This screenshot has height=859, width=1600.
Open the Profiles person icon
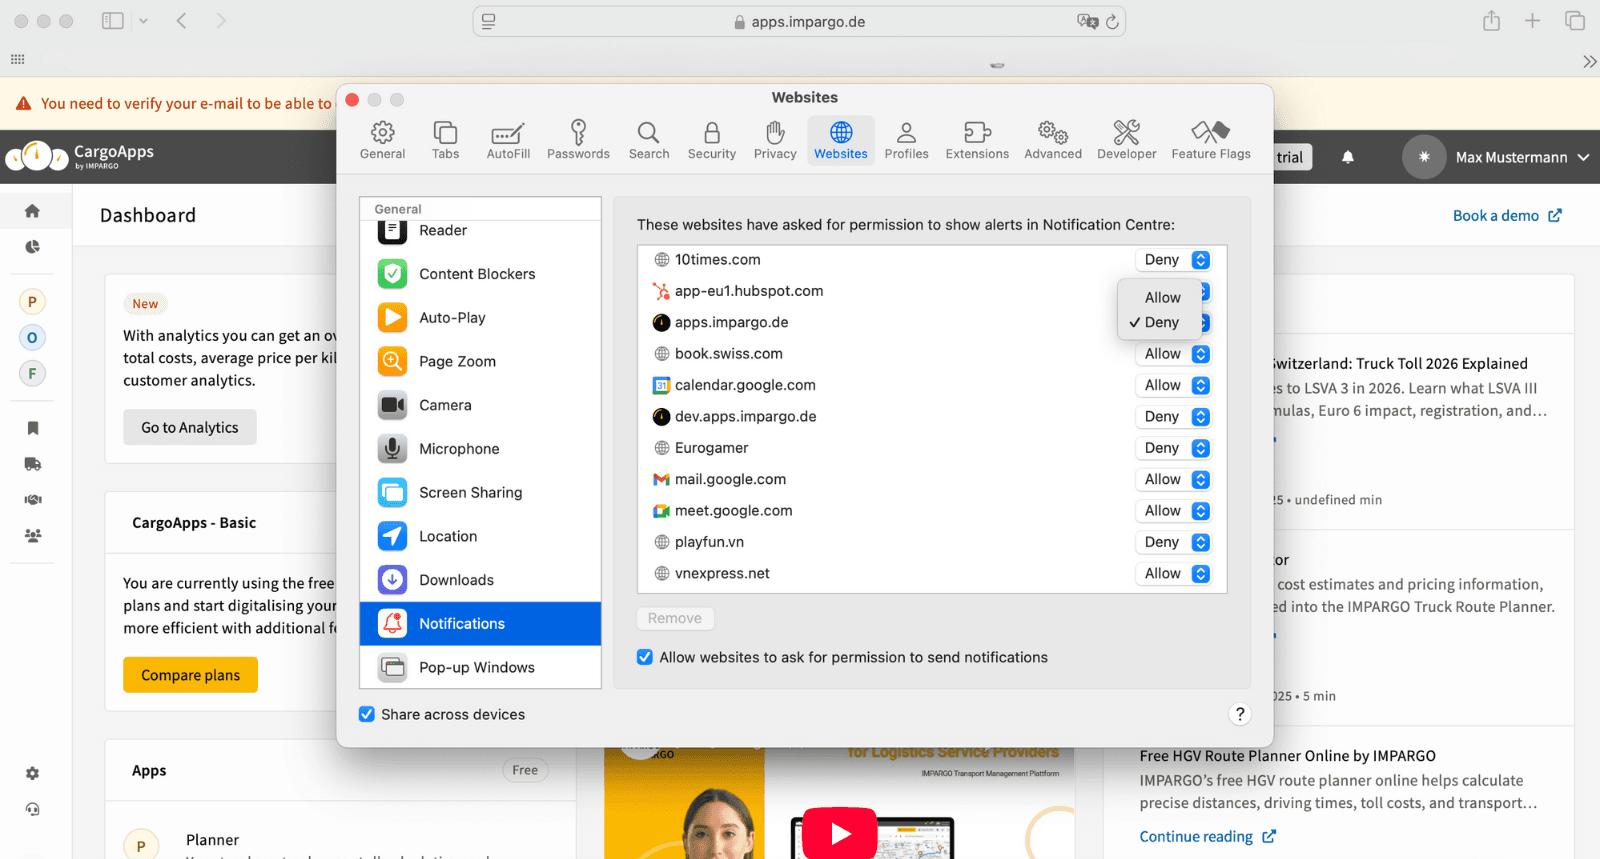pos(906,140)
